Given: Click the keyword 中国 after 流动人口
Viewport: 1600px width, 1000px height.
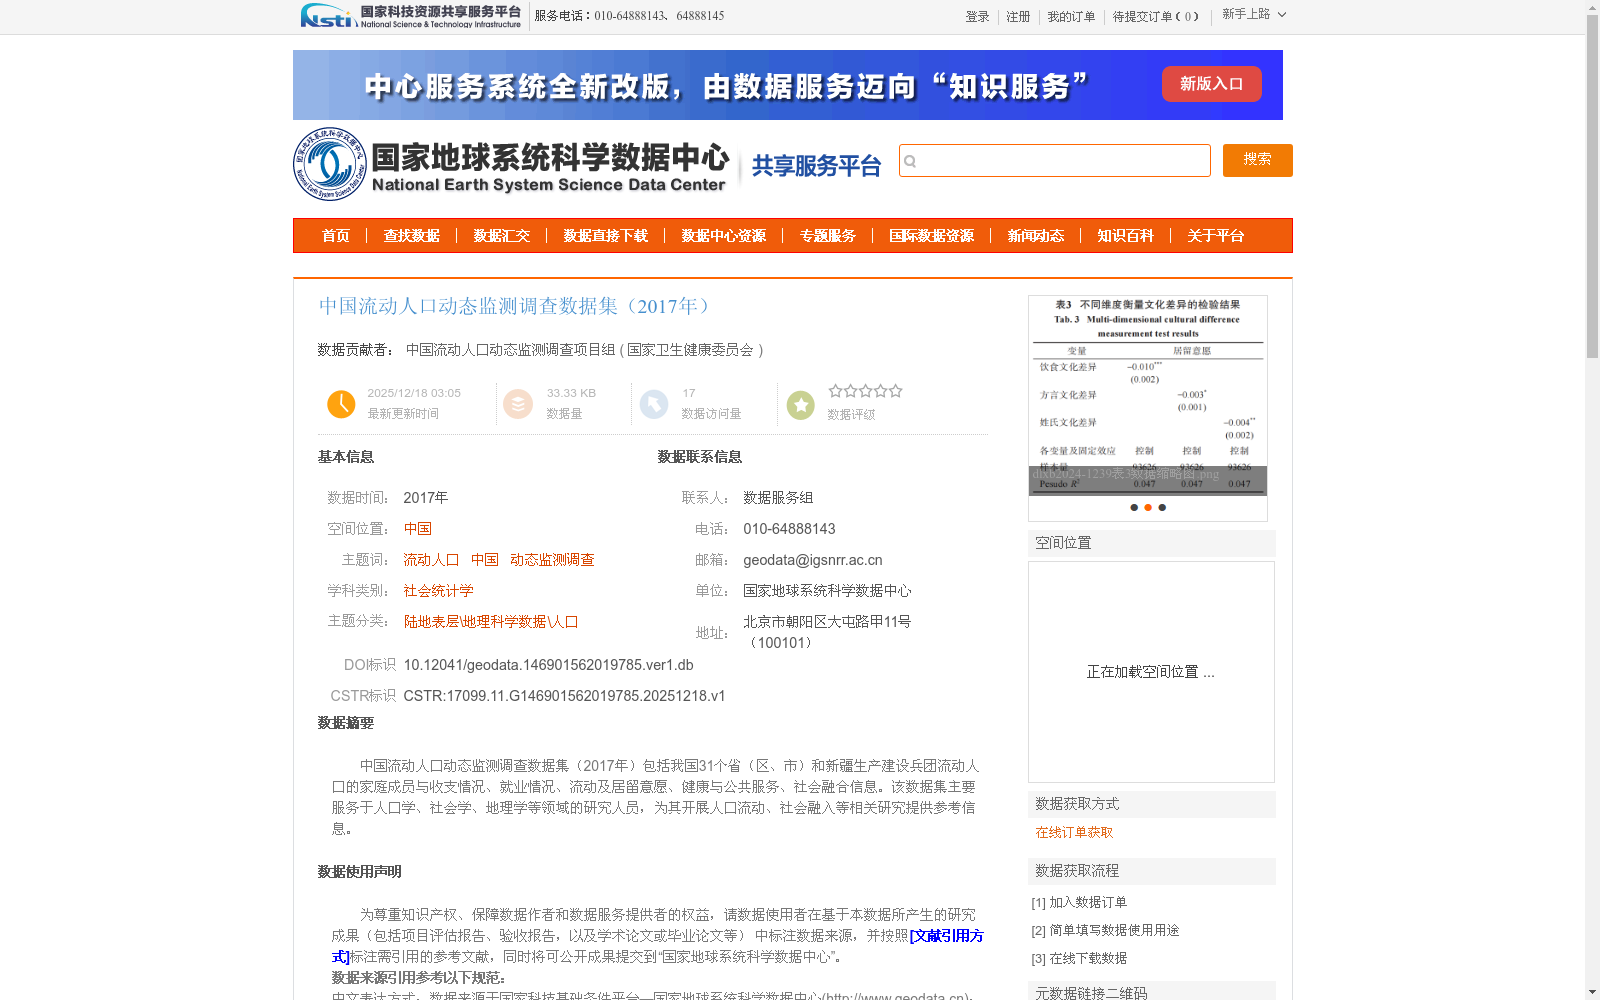Looking at the screenshot, I should pyautogui.click(x=485, y=560).
